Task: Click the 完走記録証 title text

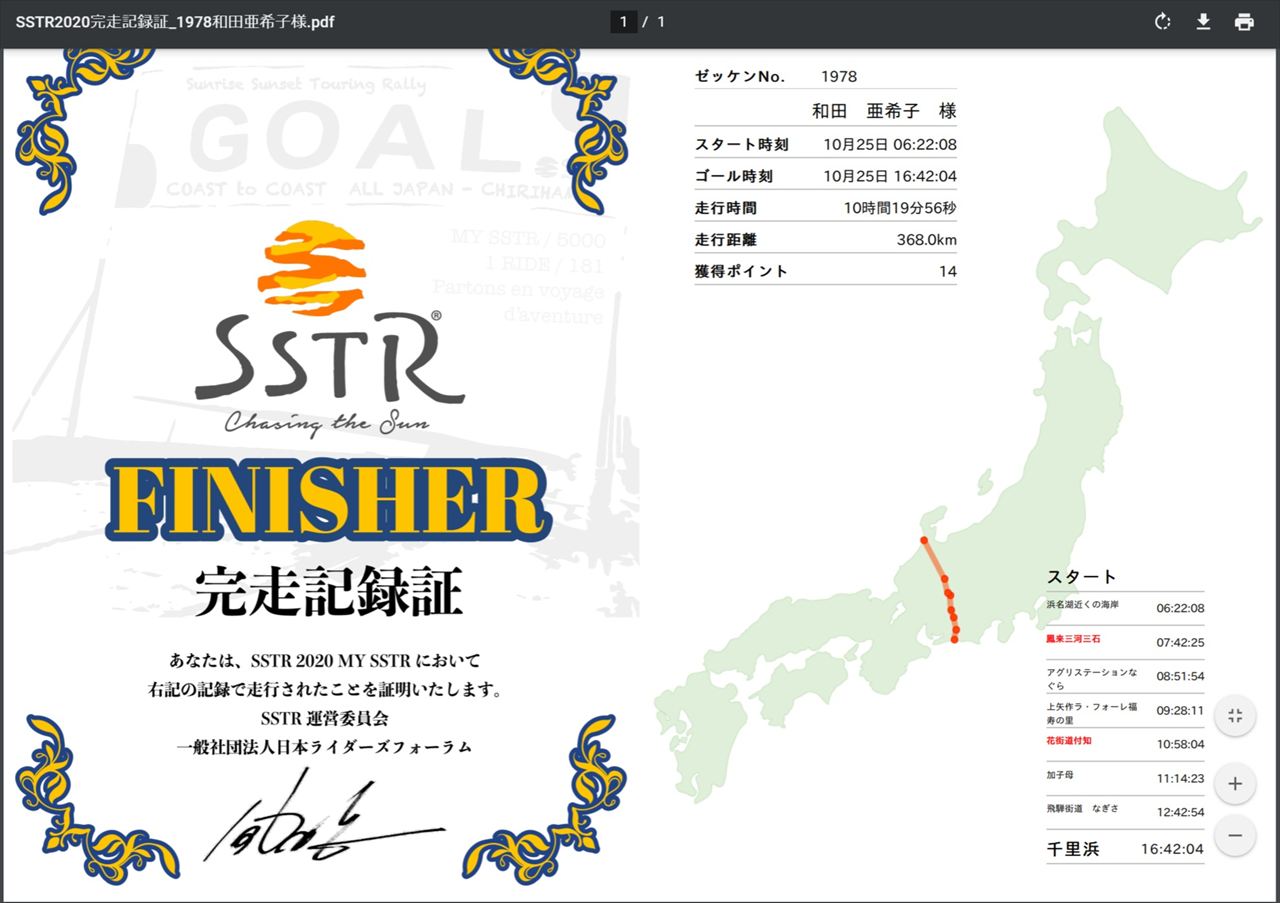Action: coord(328,591)
